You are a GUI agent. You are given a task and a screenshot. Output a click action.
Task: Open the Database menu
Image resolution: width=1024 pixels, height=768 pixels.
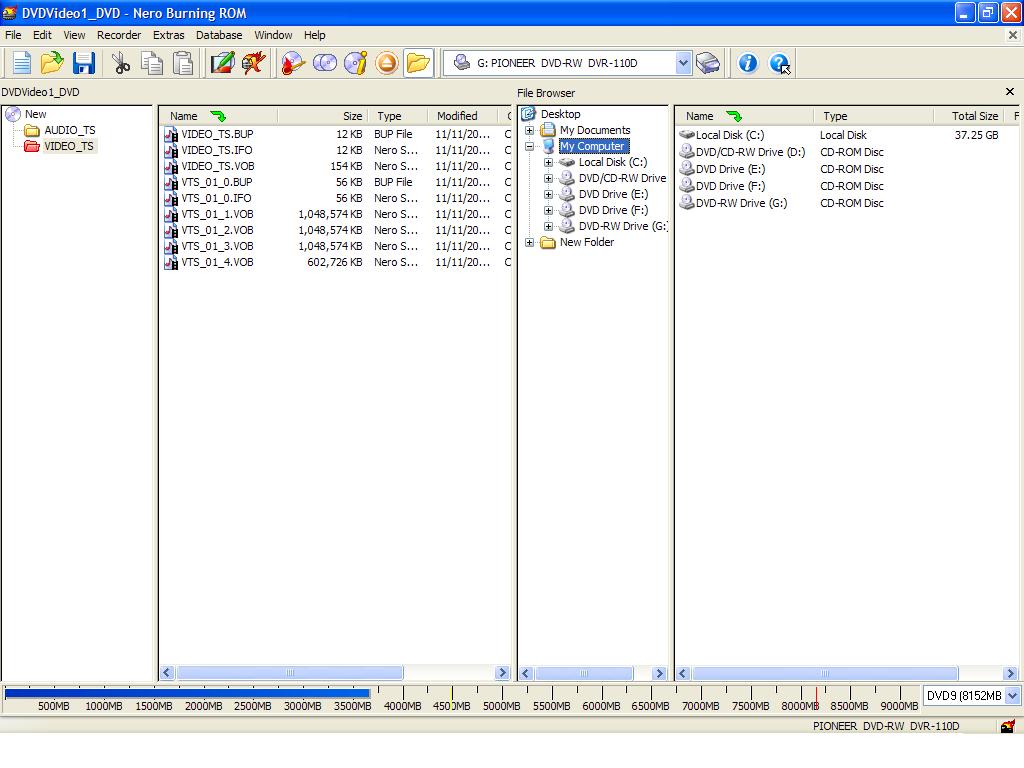point(219,35)
